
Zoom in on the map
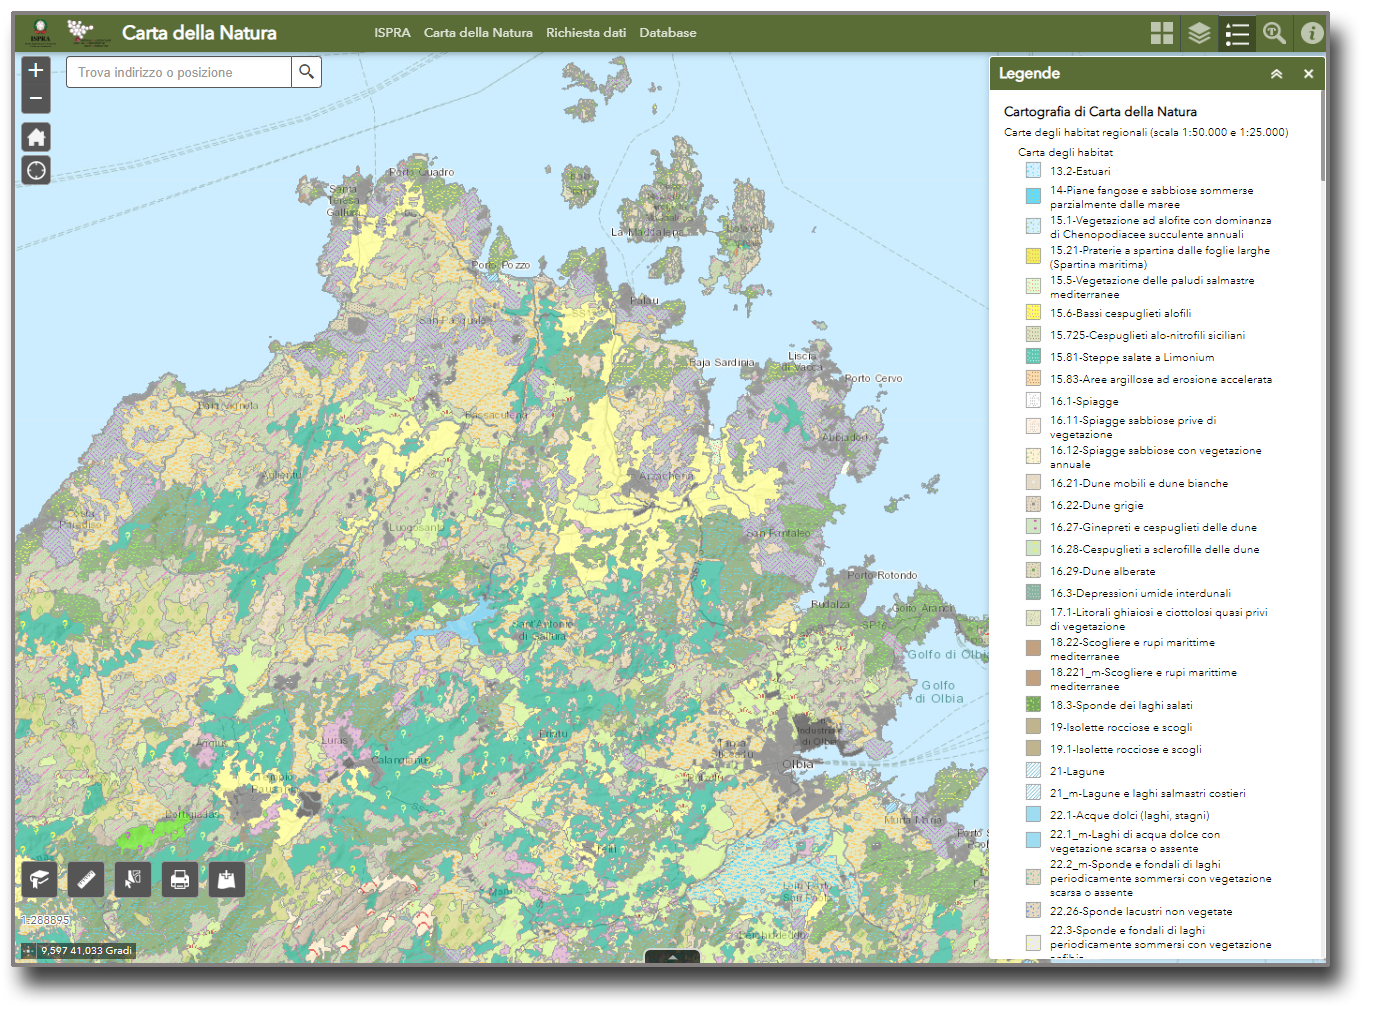click(x=36, y=70)
